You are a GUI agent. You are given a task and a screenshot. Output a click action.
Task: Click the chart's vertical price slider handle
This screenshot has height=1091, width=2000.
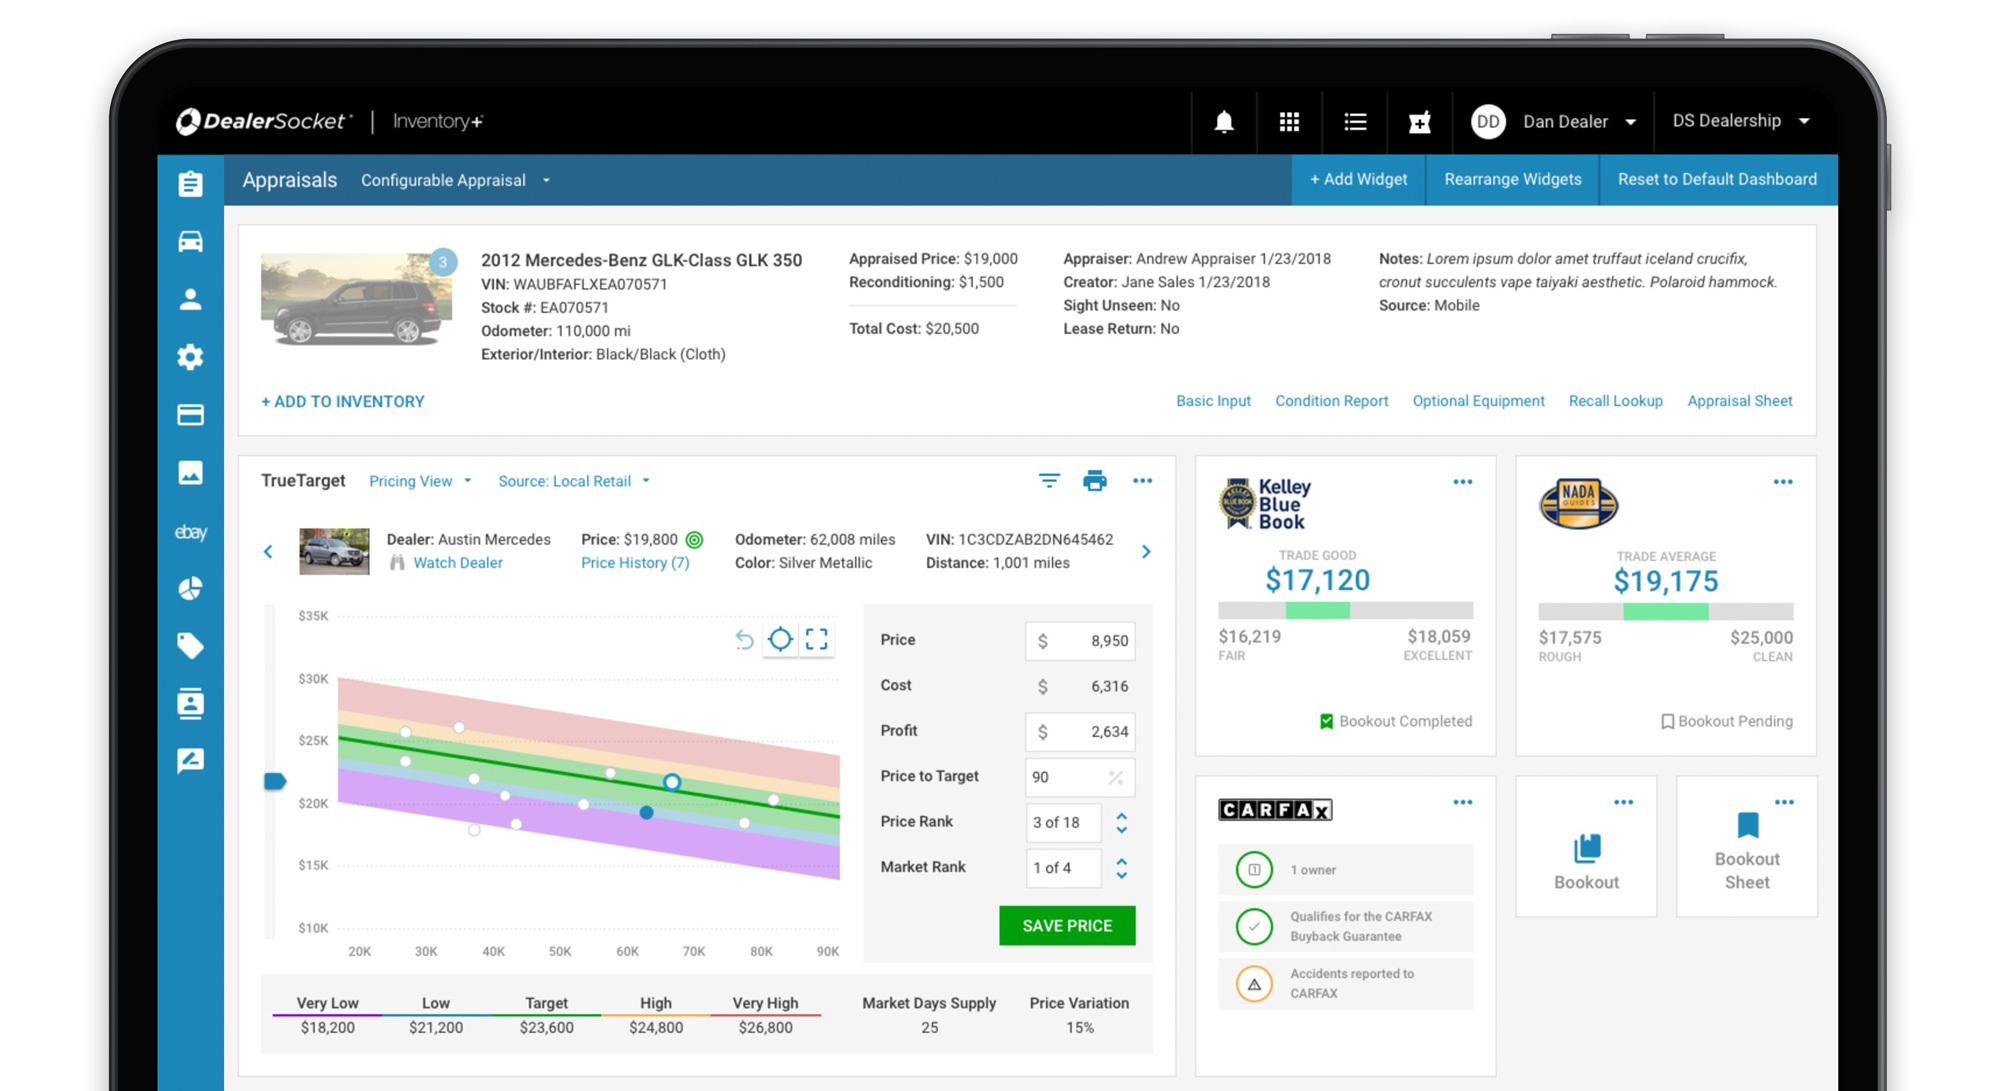[x=274, y=781]
